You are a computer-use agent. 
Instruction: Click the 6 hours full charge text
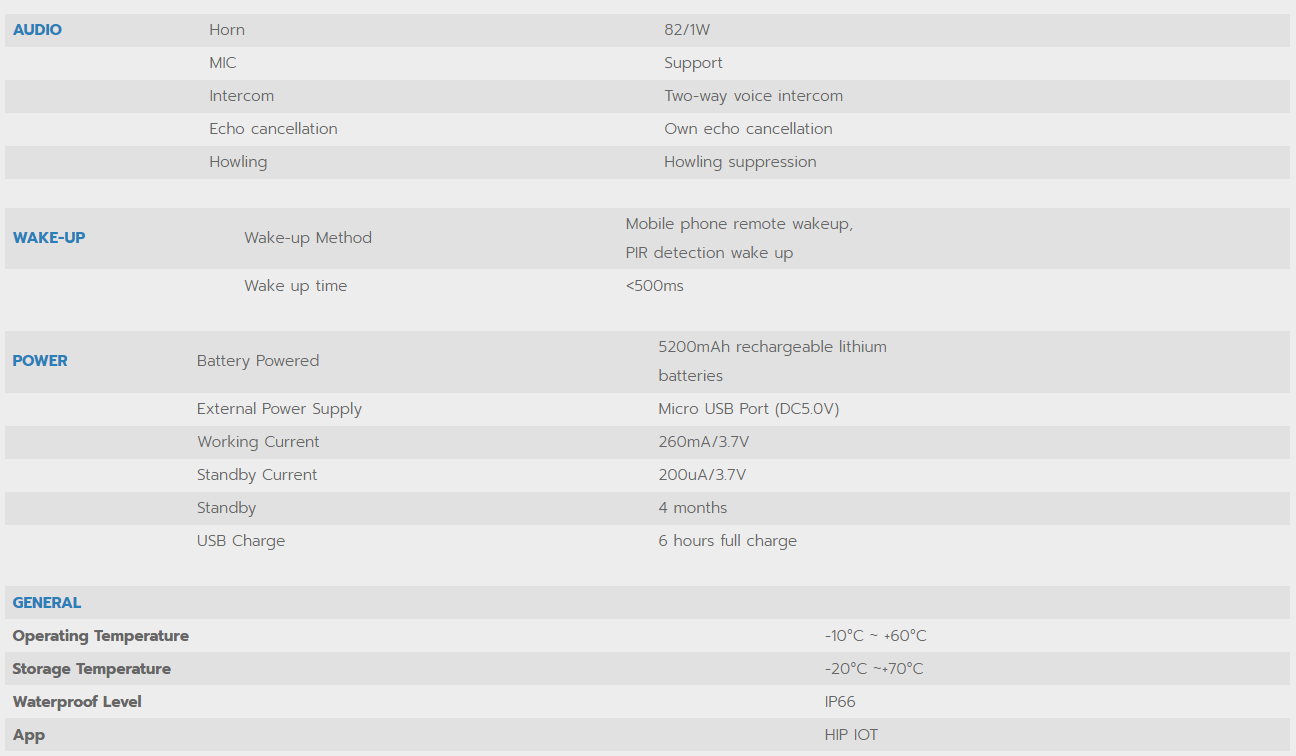[x=727, y=541]
